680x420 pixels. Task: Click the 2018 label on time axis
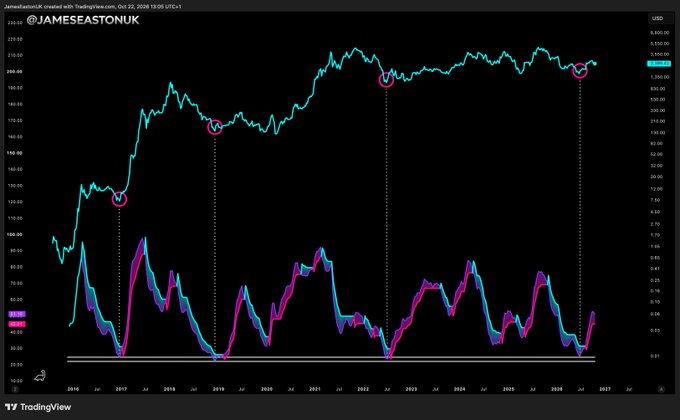tap(170, 389)
